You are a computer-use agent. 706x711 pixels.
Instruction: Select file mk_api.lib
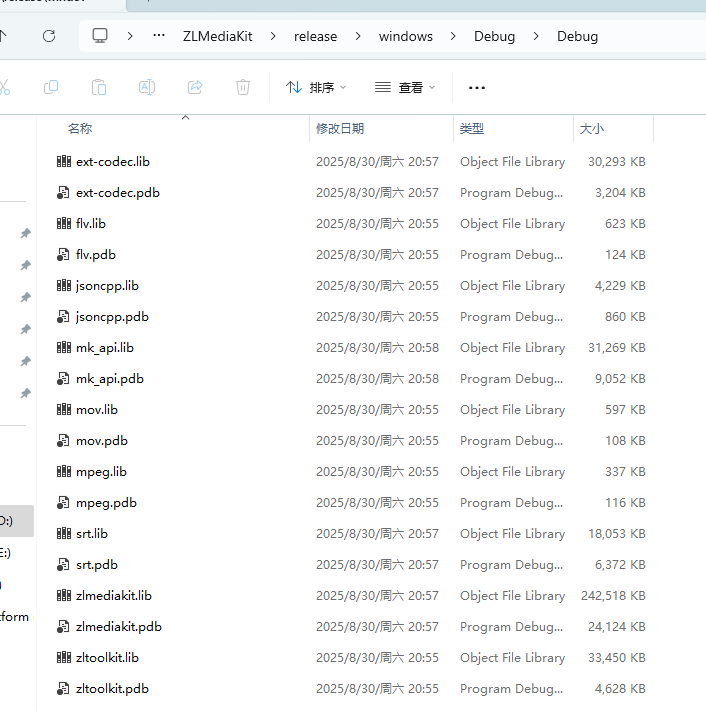[x=105, y=348]
